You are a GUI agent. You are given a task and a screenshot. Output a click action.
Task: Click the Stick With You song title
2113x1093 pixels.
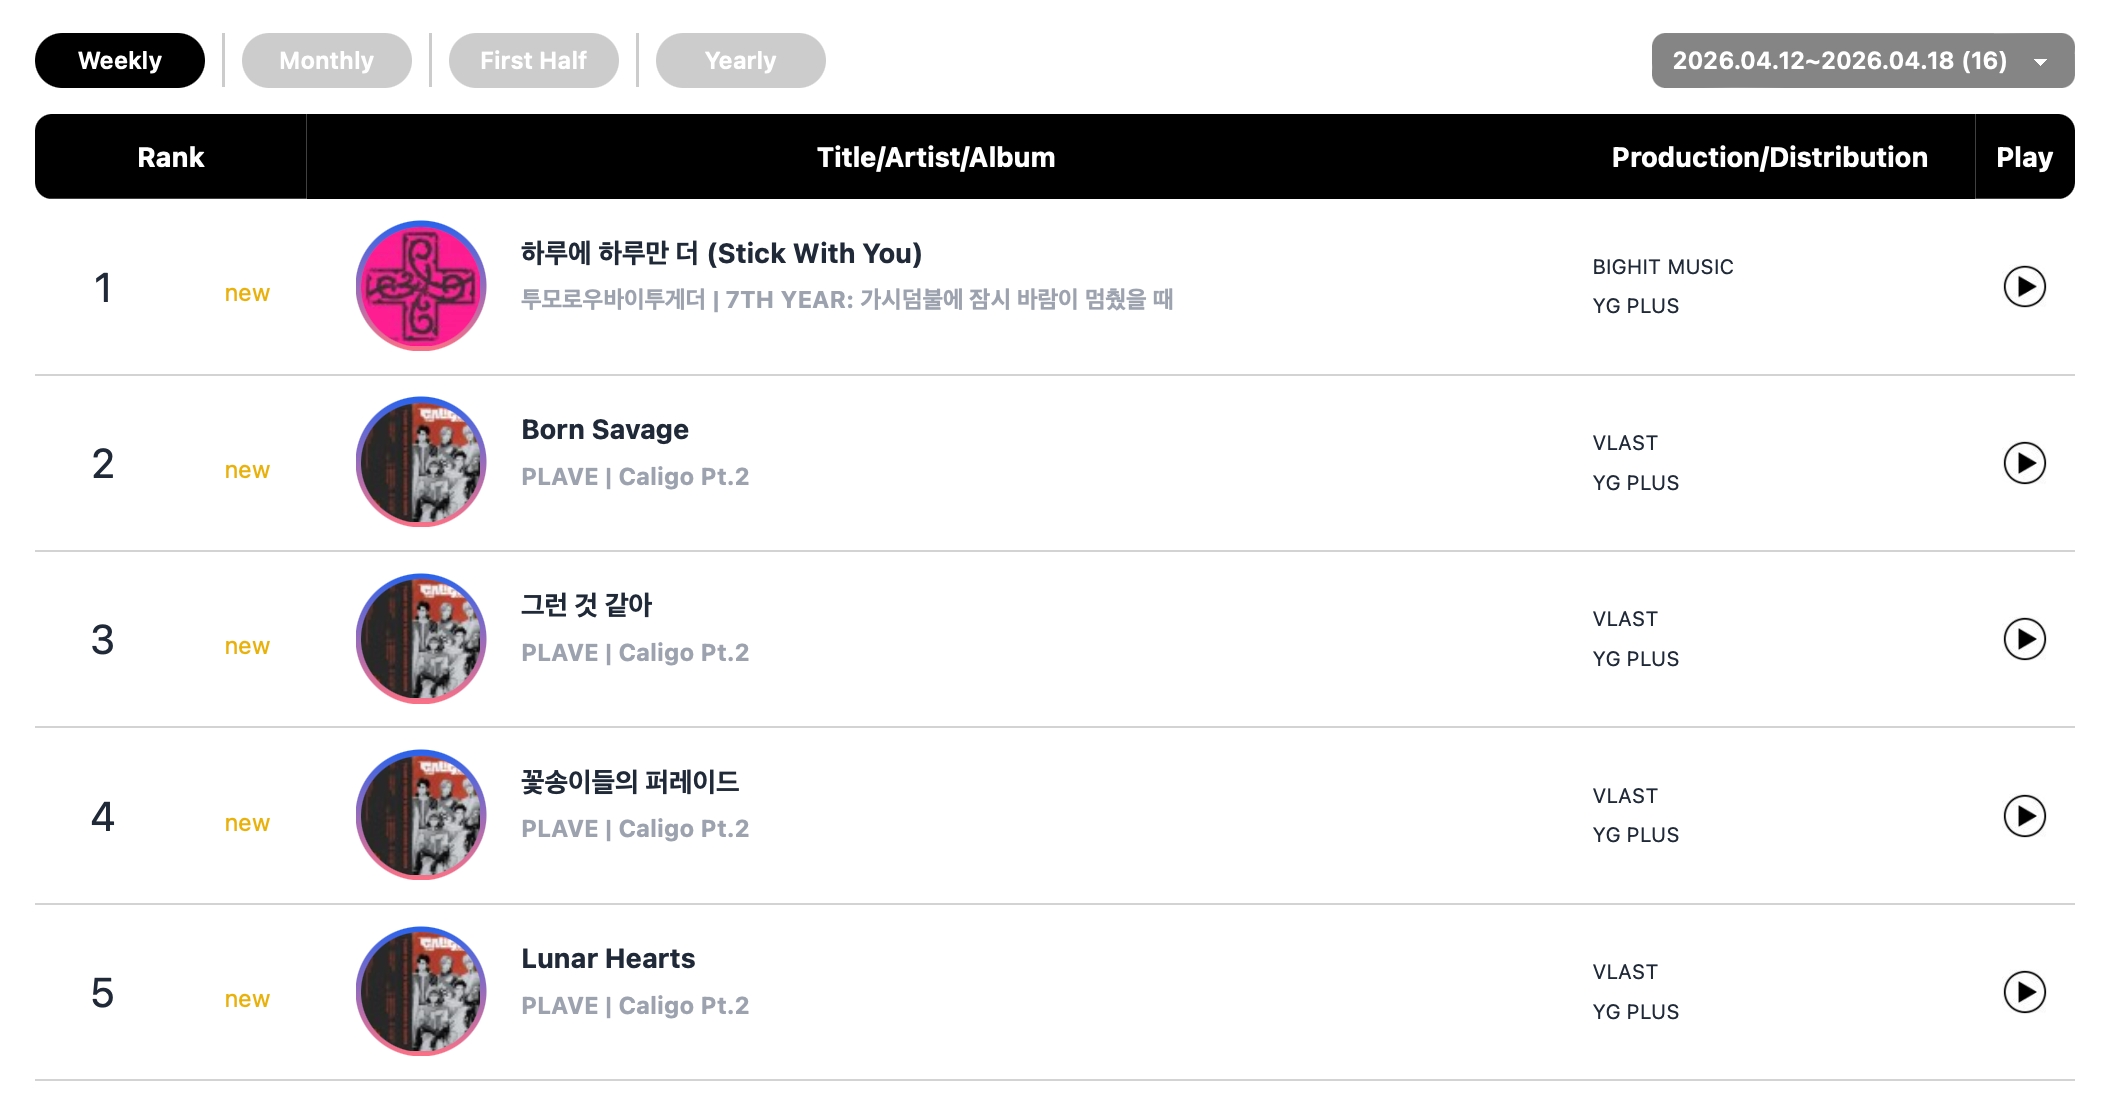[721, 254]
